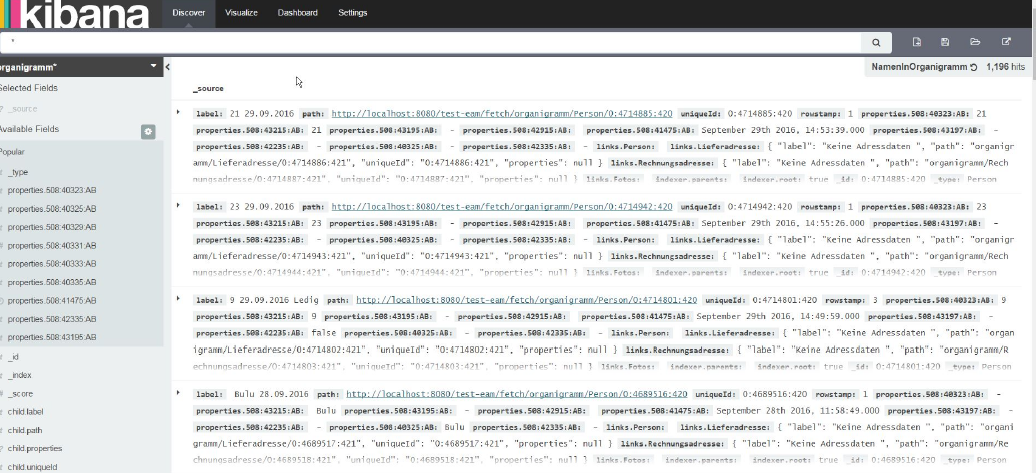Image resolution: width=1036 pixels, height=473 pixels.
Task: Click the search magnifier button
Action: coord(876,42)
